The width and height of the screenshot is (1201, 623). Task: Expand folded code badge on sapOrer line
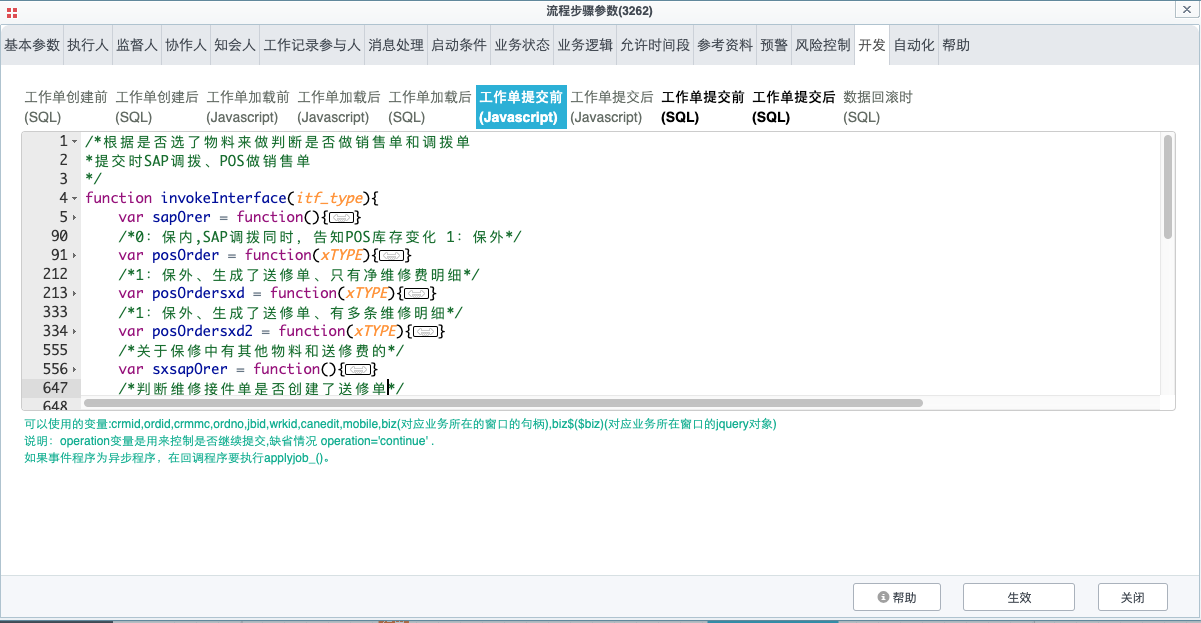[343, 217]
